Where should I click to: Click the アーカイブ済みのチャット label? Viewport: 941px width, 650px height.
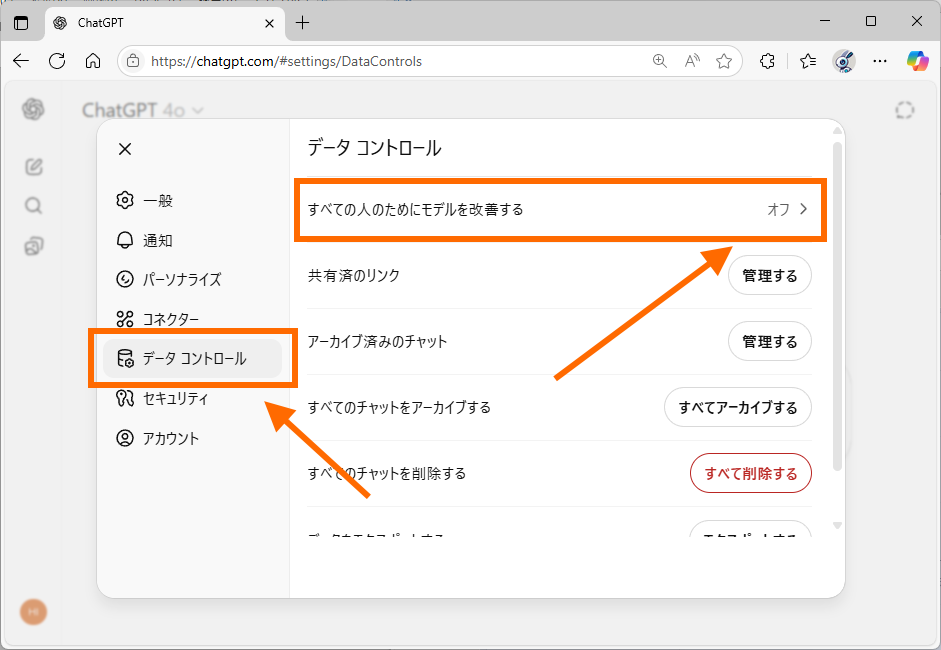377,342
